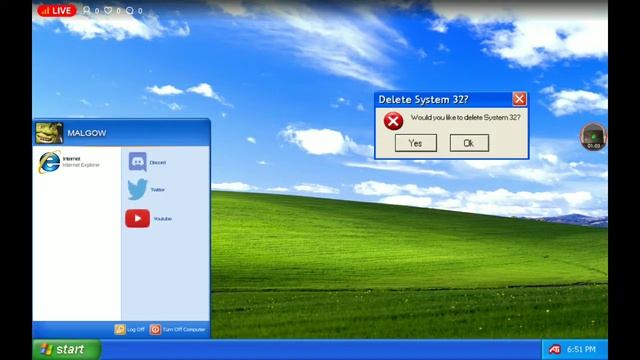Click the LIVE stream badge
The height and width of the screenshot is (360, 640).
(57, 11)
